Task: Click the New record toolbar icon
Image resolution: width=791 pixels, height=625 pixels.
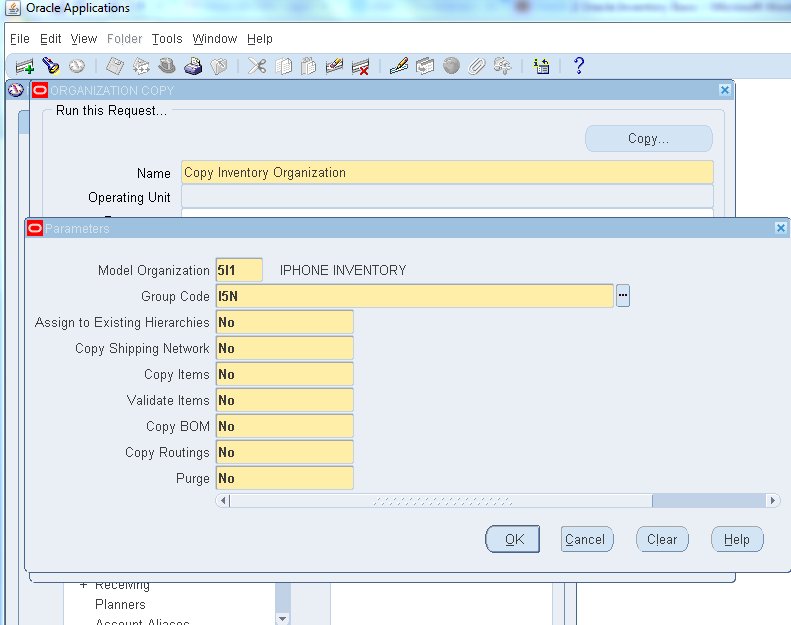Action: [x=24, y=66]
